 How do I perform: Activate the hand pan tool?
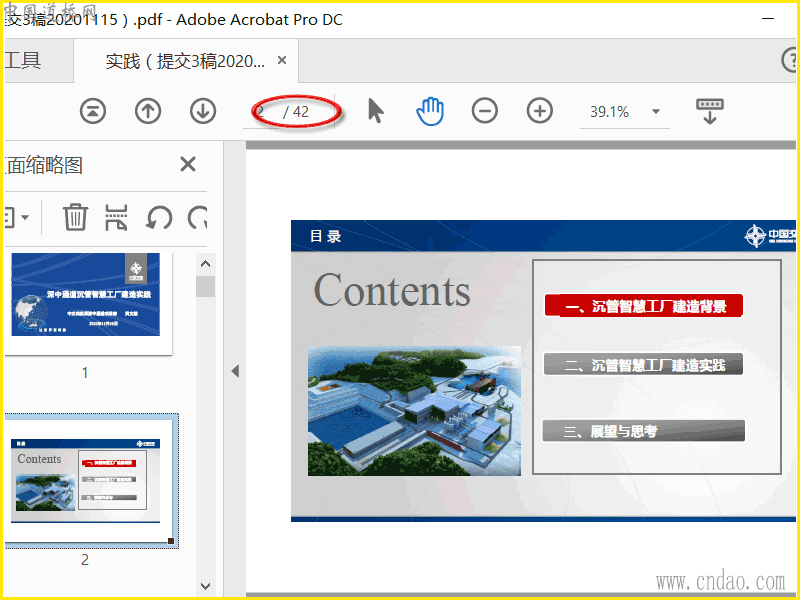point(430,111)
